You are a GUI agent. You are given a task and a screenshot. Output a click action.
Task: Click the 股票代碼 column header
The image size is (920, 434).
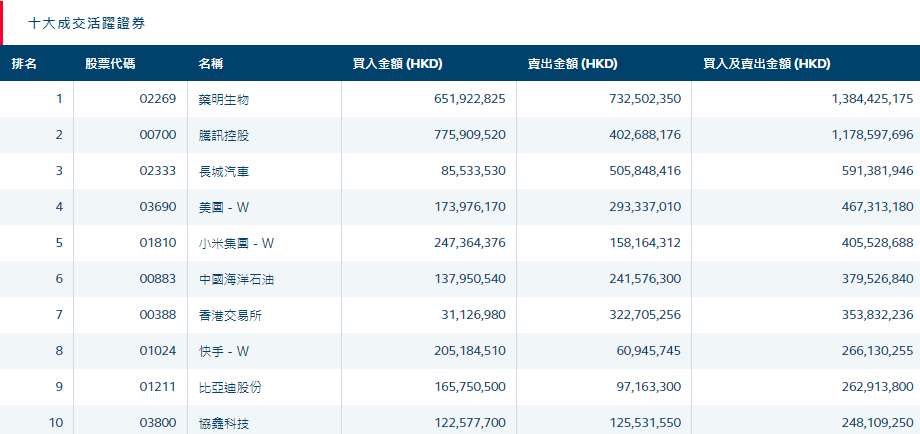[x=110, y=64]
